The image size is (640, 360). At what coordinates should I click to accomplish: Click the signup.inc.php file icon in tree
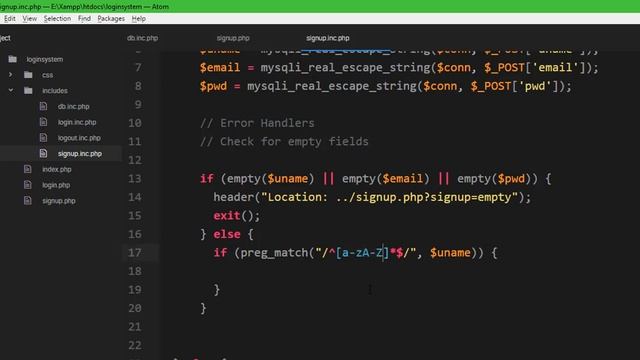pyautogui.click(x=43, y=153)
